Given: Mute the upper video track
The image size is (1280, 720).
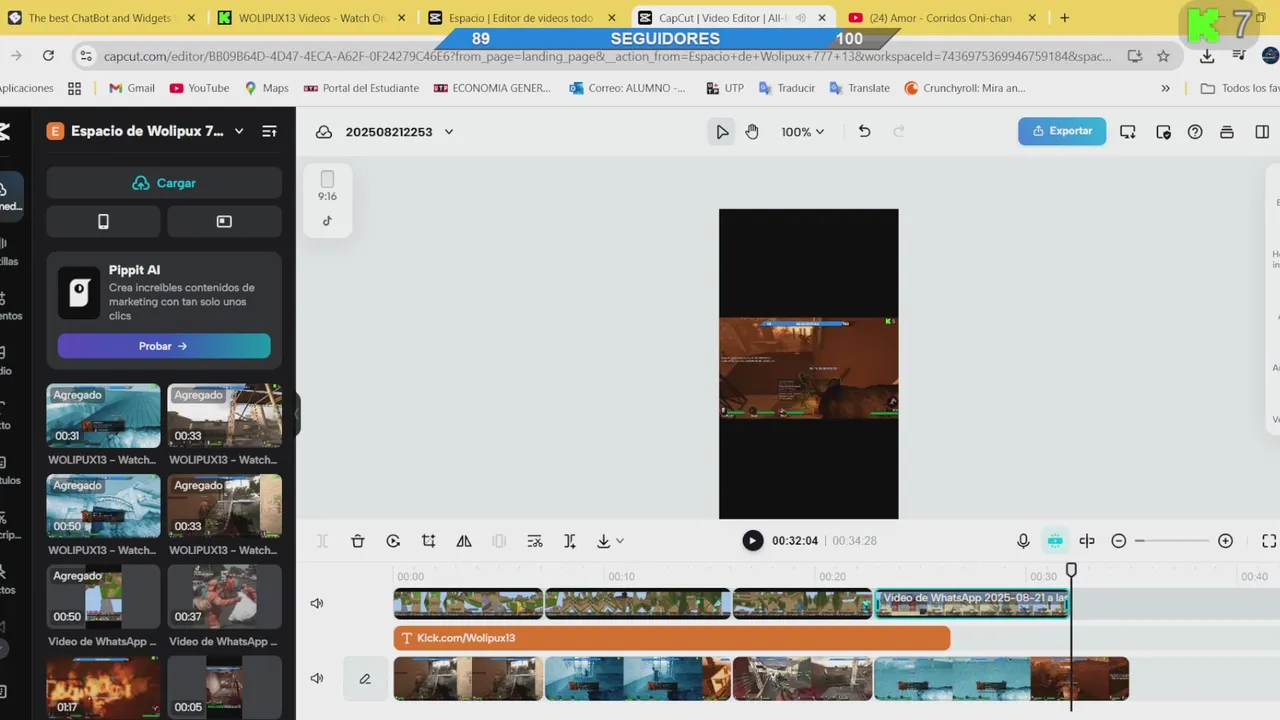Looking at the screenshot, I should [x=317, y=603].
